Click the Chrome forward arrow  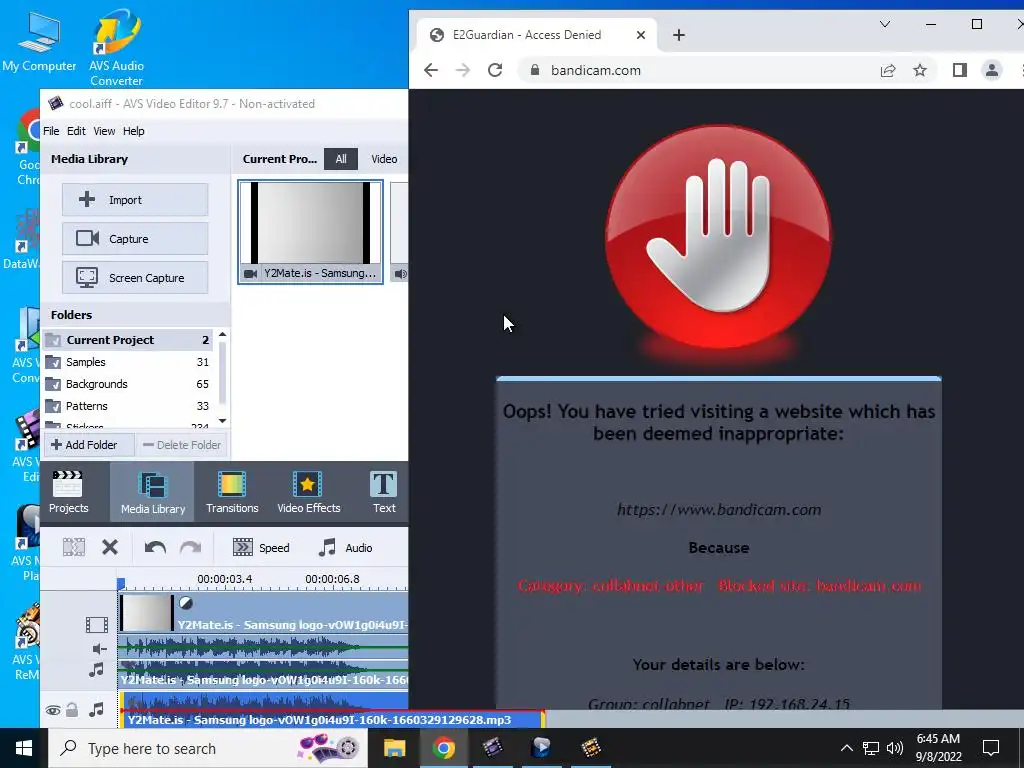(463, 70)
